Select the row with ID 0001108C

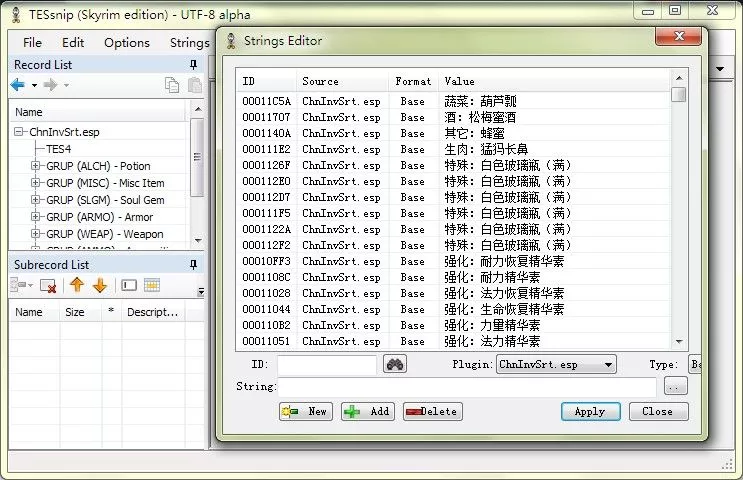tap(453, 278)
